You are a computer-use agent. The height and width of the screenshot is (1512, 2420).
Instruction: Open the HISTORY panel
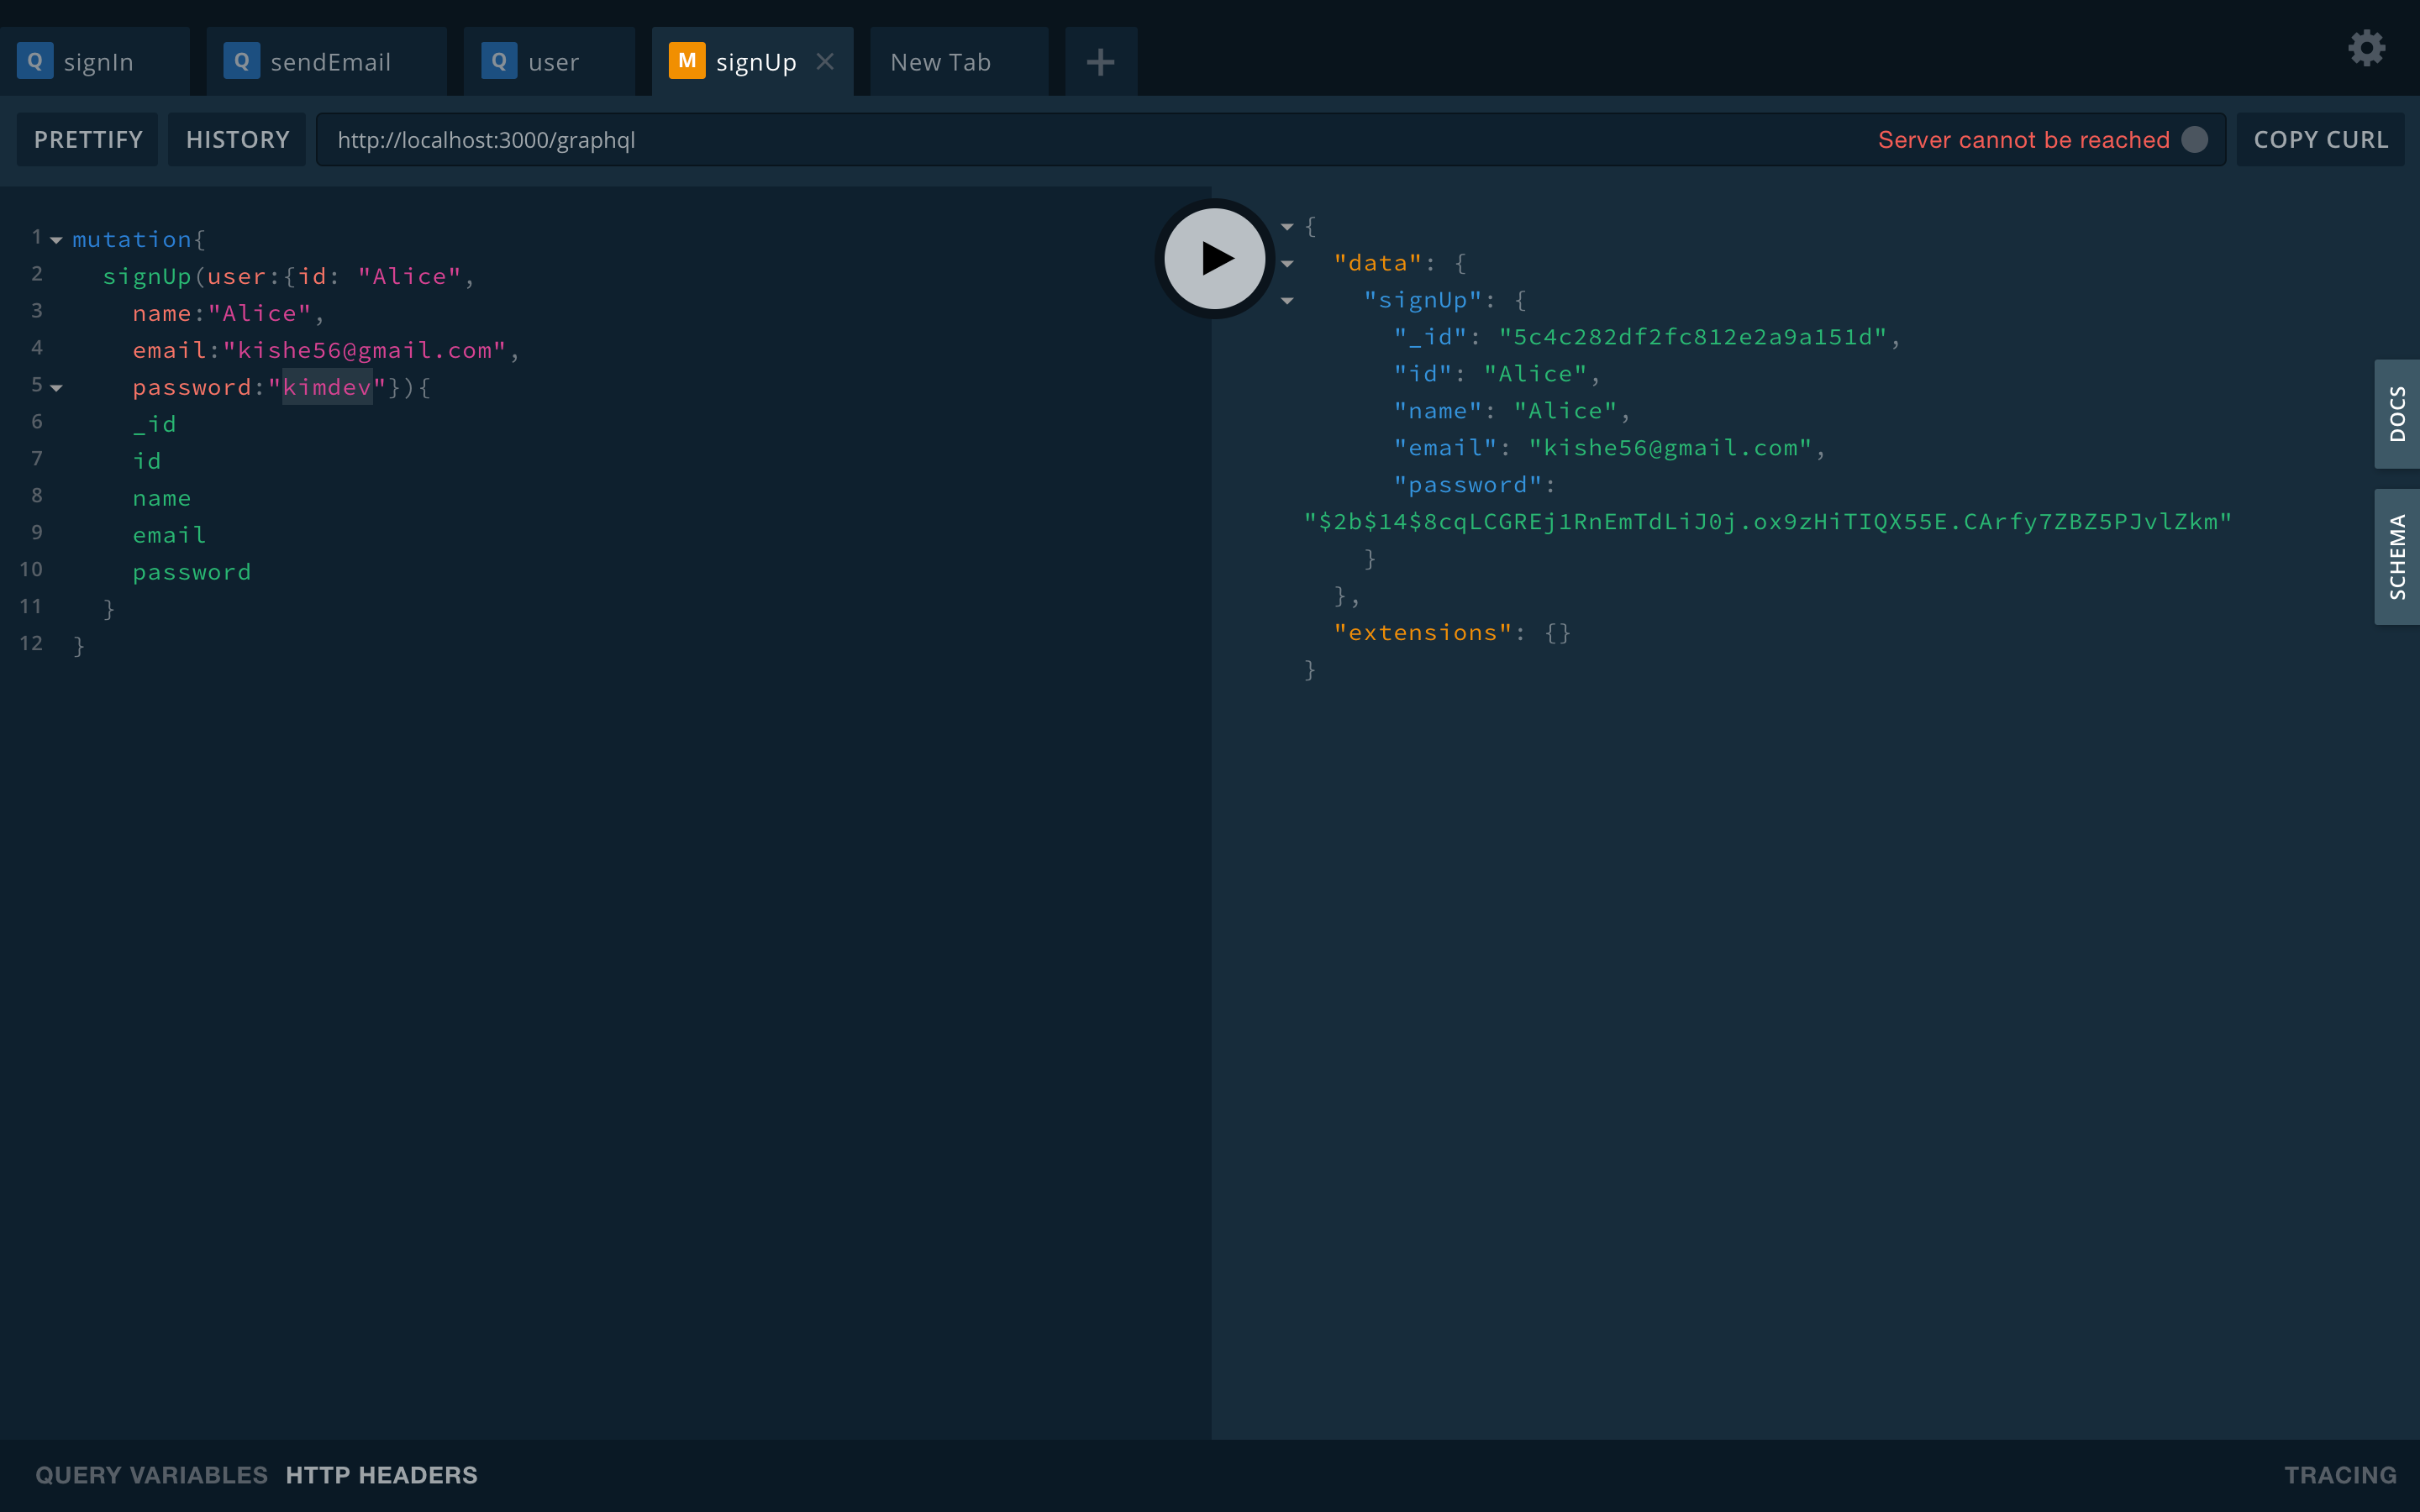[237, 139]
